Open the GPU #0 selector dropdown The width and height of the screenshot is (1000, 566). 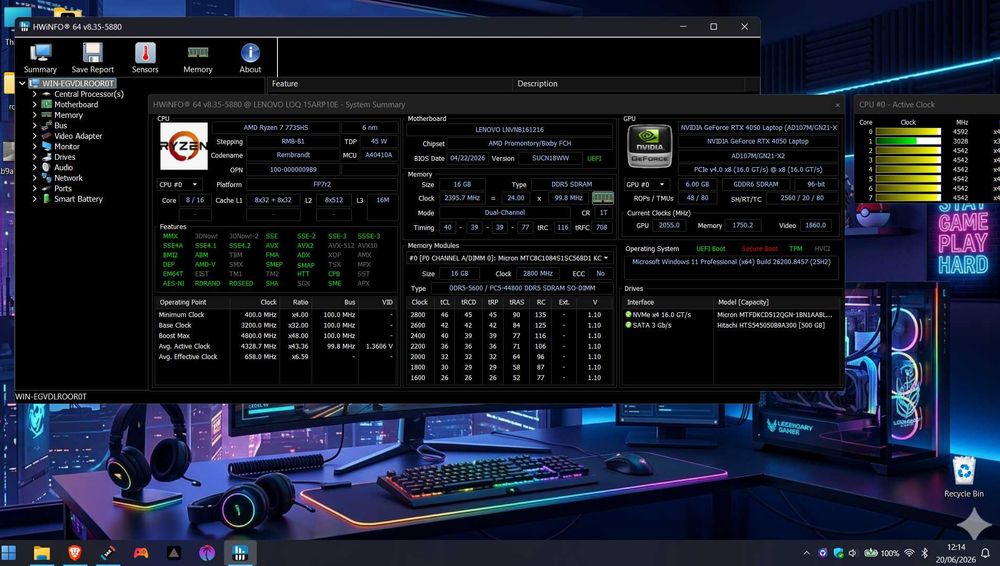coord(647,184)
